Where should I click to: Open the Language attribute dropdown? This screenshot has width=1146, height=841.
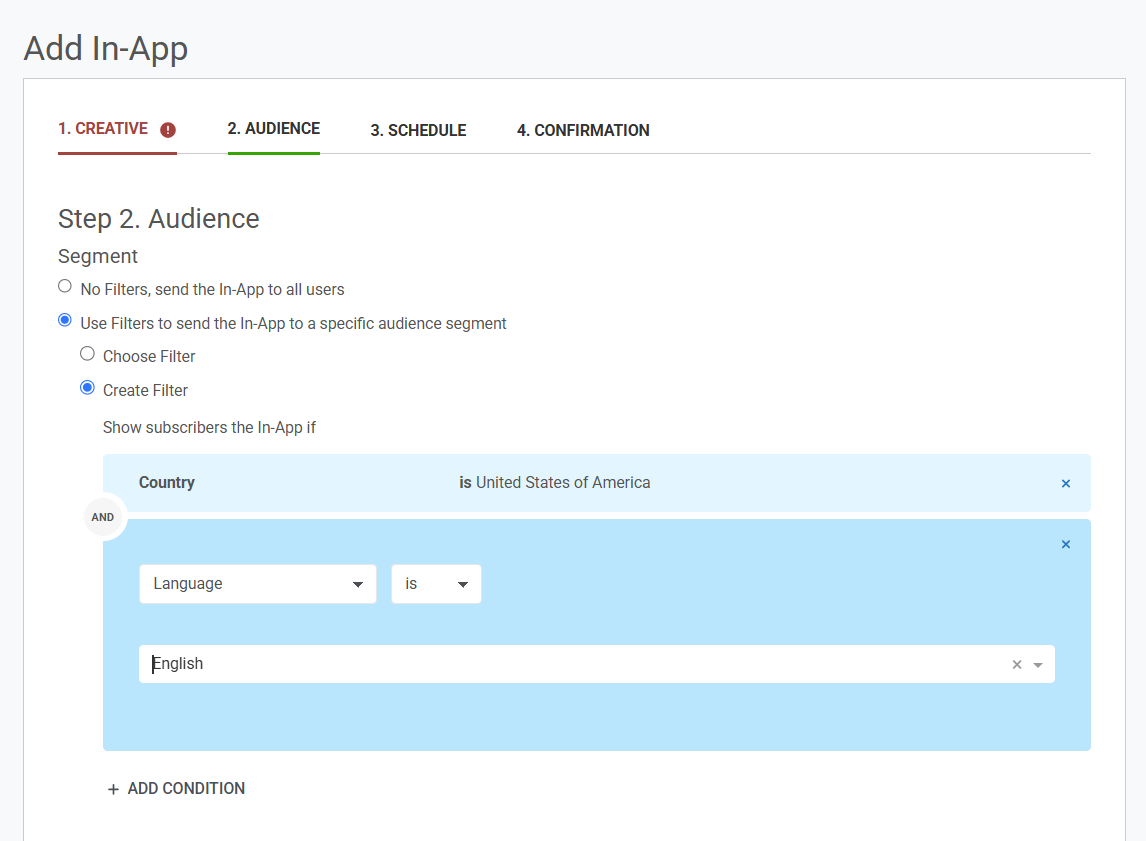click(257, 584)
